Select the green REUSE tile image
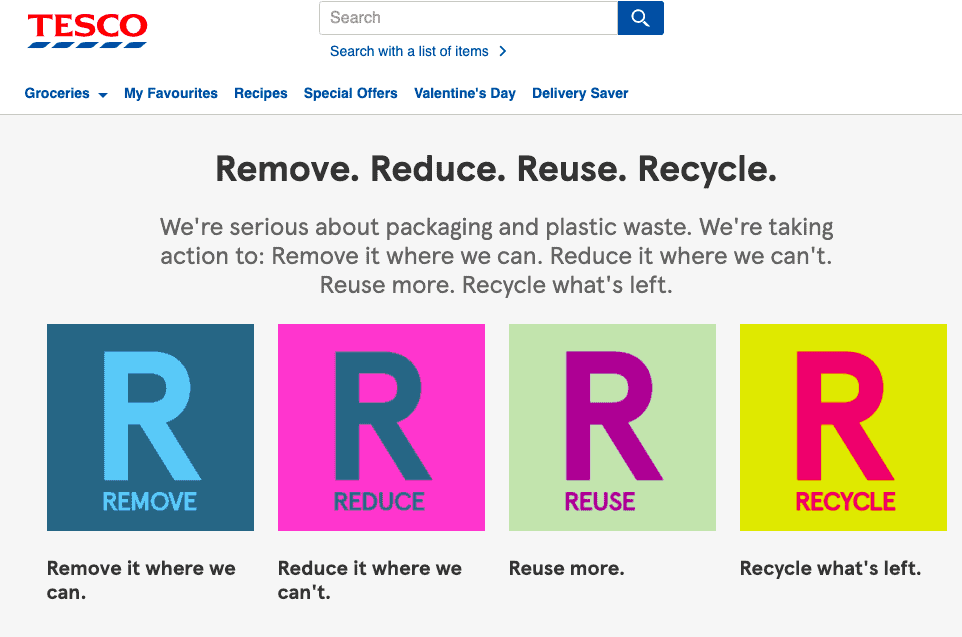The height and width of the screenshot is (637, 962). (612, 427)
